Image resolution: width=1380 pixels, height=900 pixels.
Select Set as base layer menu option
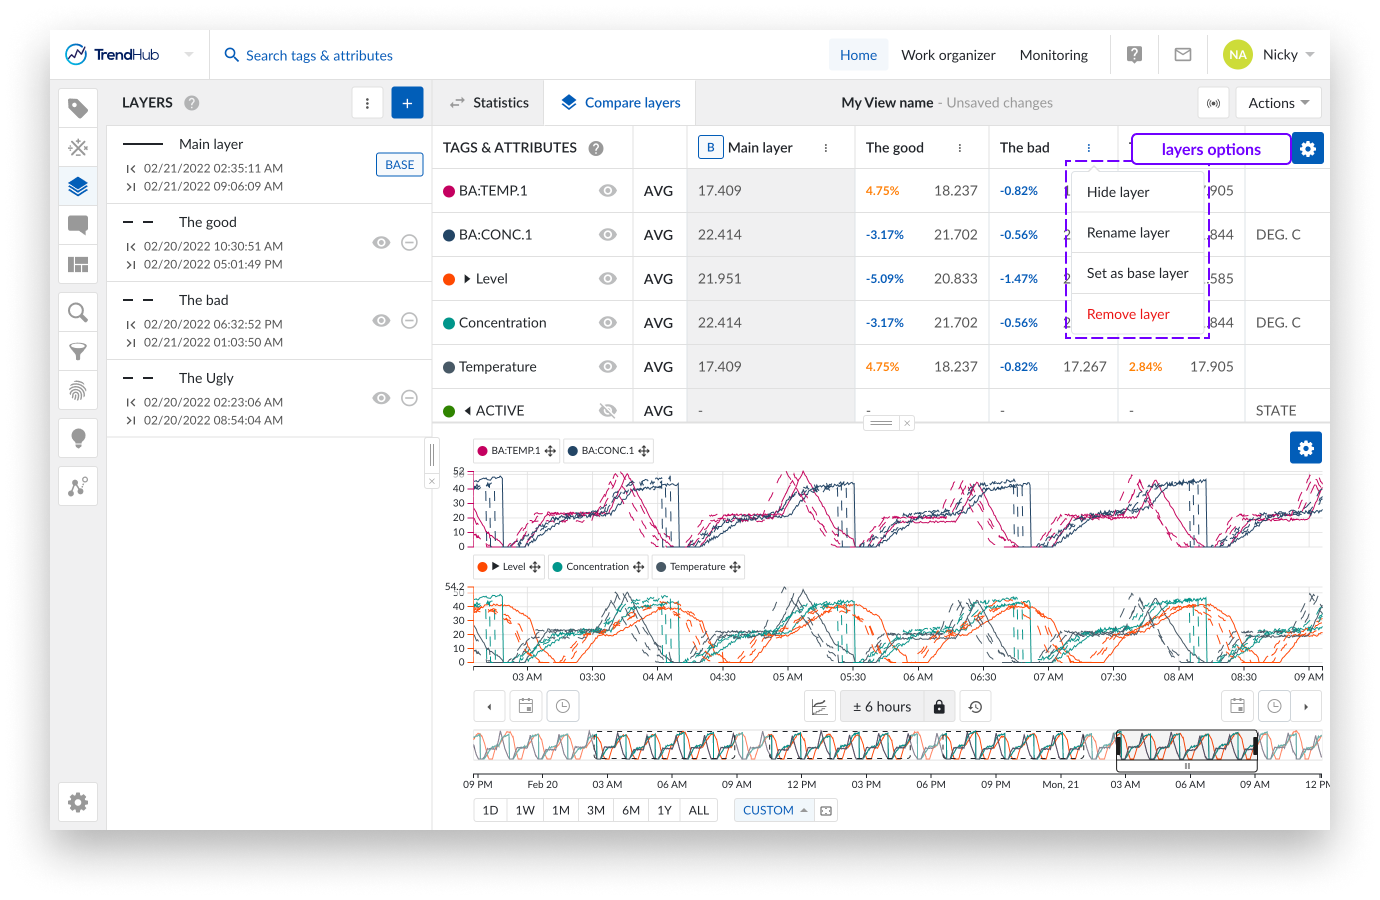[x=1137, y=273]
